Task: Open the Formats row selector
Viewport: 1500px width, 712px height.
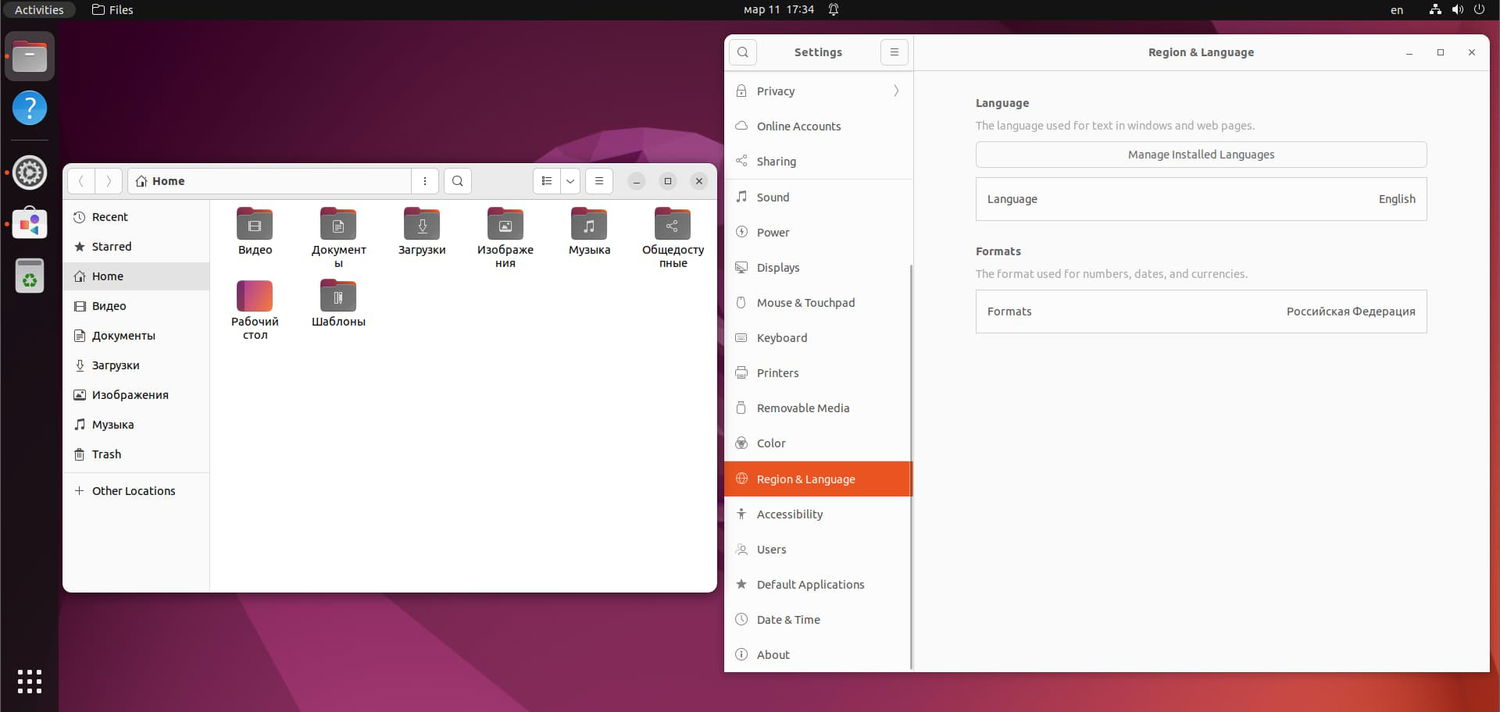Action: 1201,311
